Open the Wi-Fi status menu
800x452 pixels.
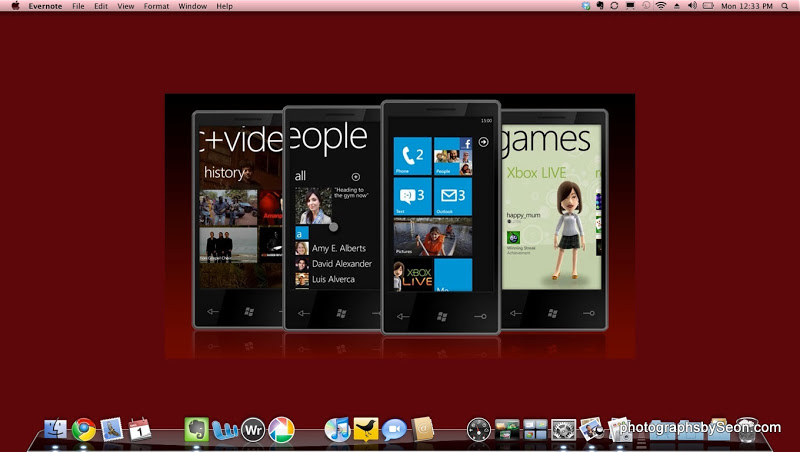coord(661,6)
